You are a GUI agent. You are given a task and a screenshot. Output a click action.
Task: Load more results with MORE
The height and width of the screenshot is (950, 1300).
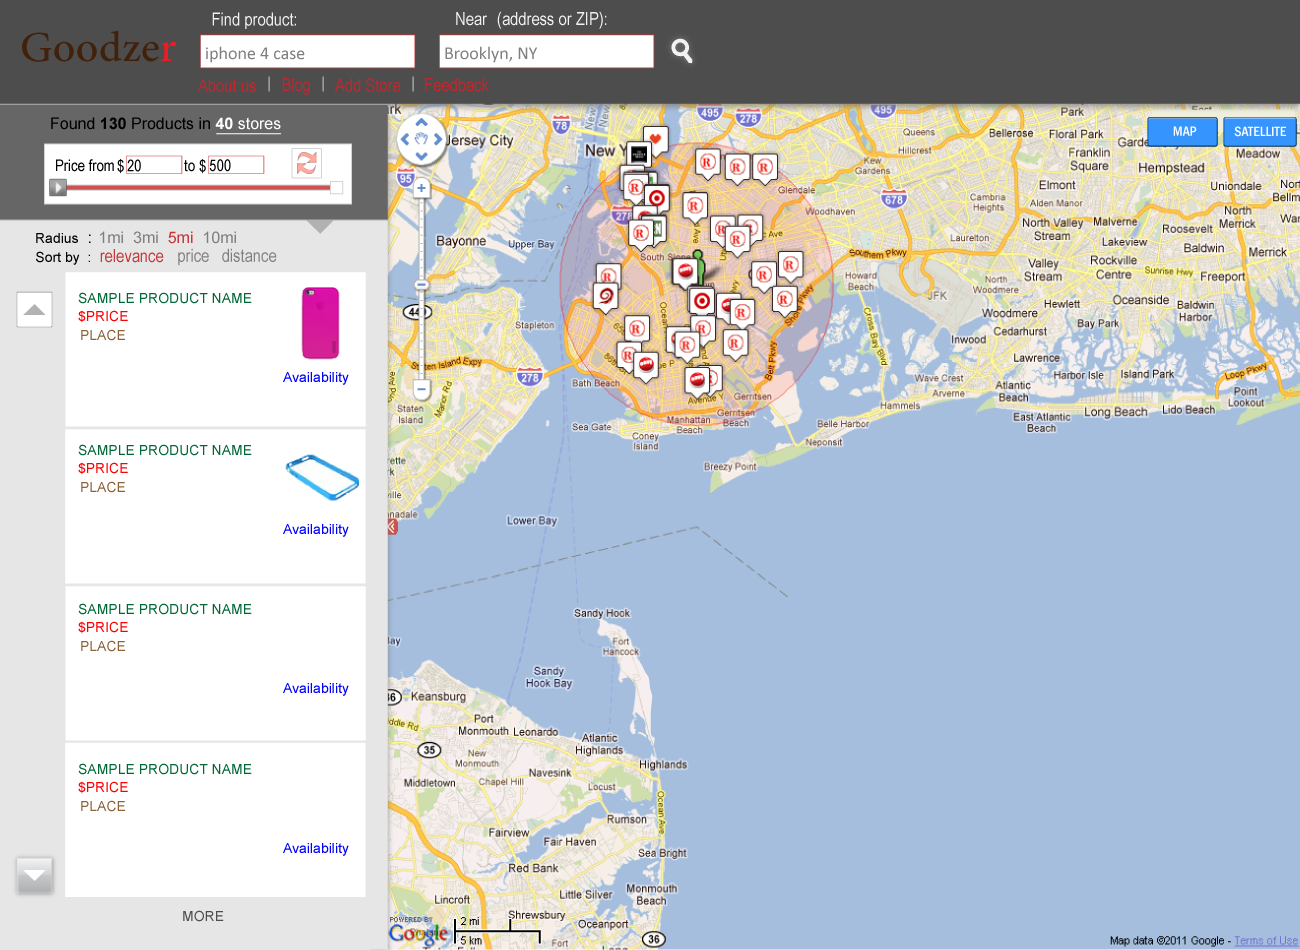point(203,916)
